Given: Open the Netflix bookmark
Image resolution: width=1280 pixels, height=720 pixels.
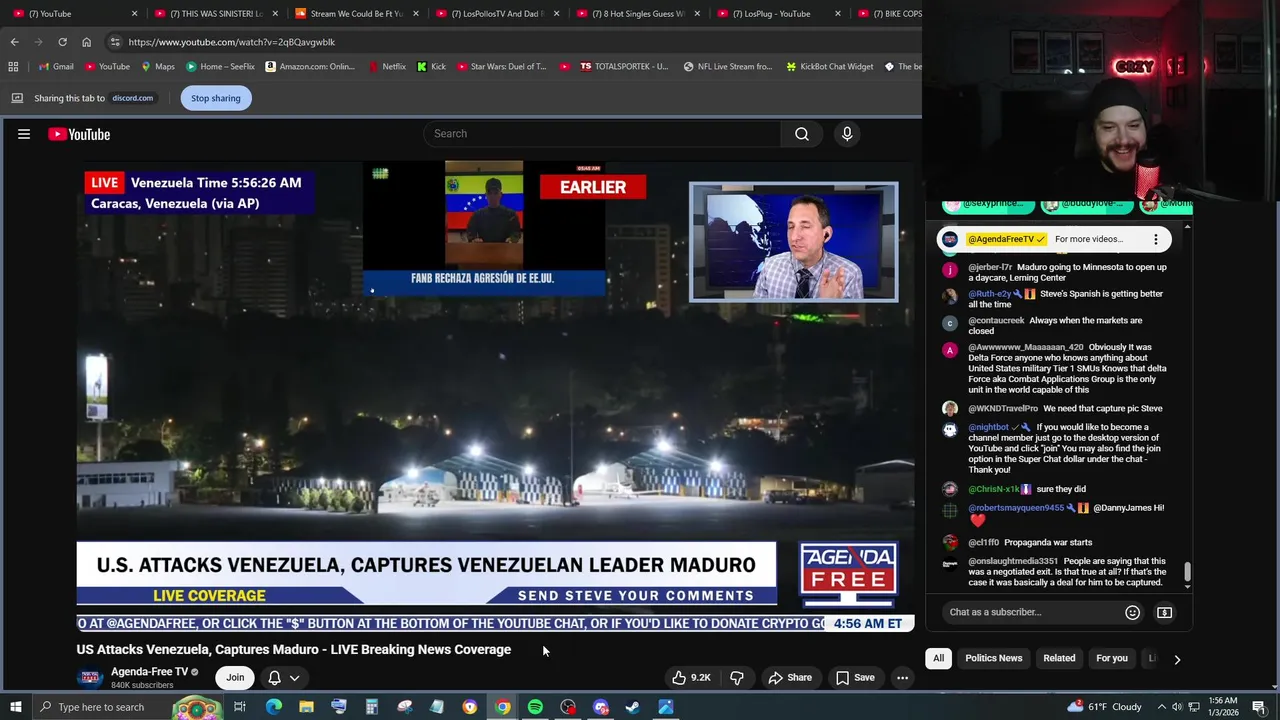Looking at the screenshot, I should pyautogui.click(x=386, y=67).
